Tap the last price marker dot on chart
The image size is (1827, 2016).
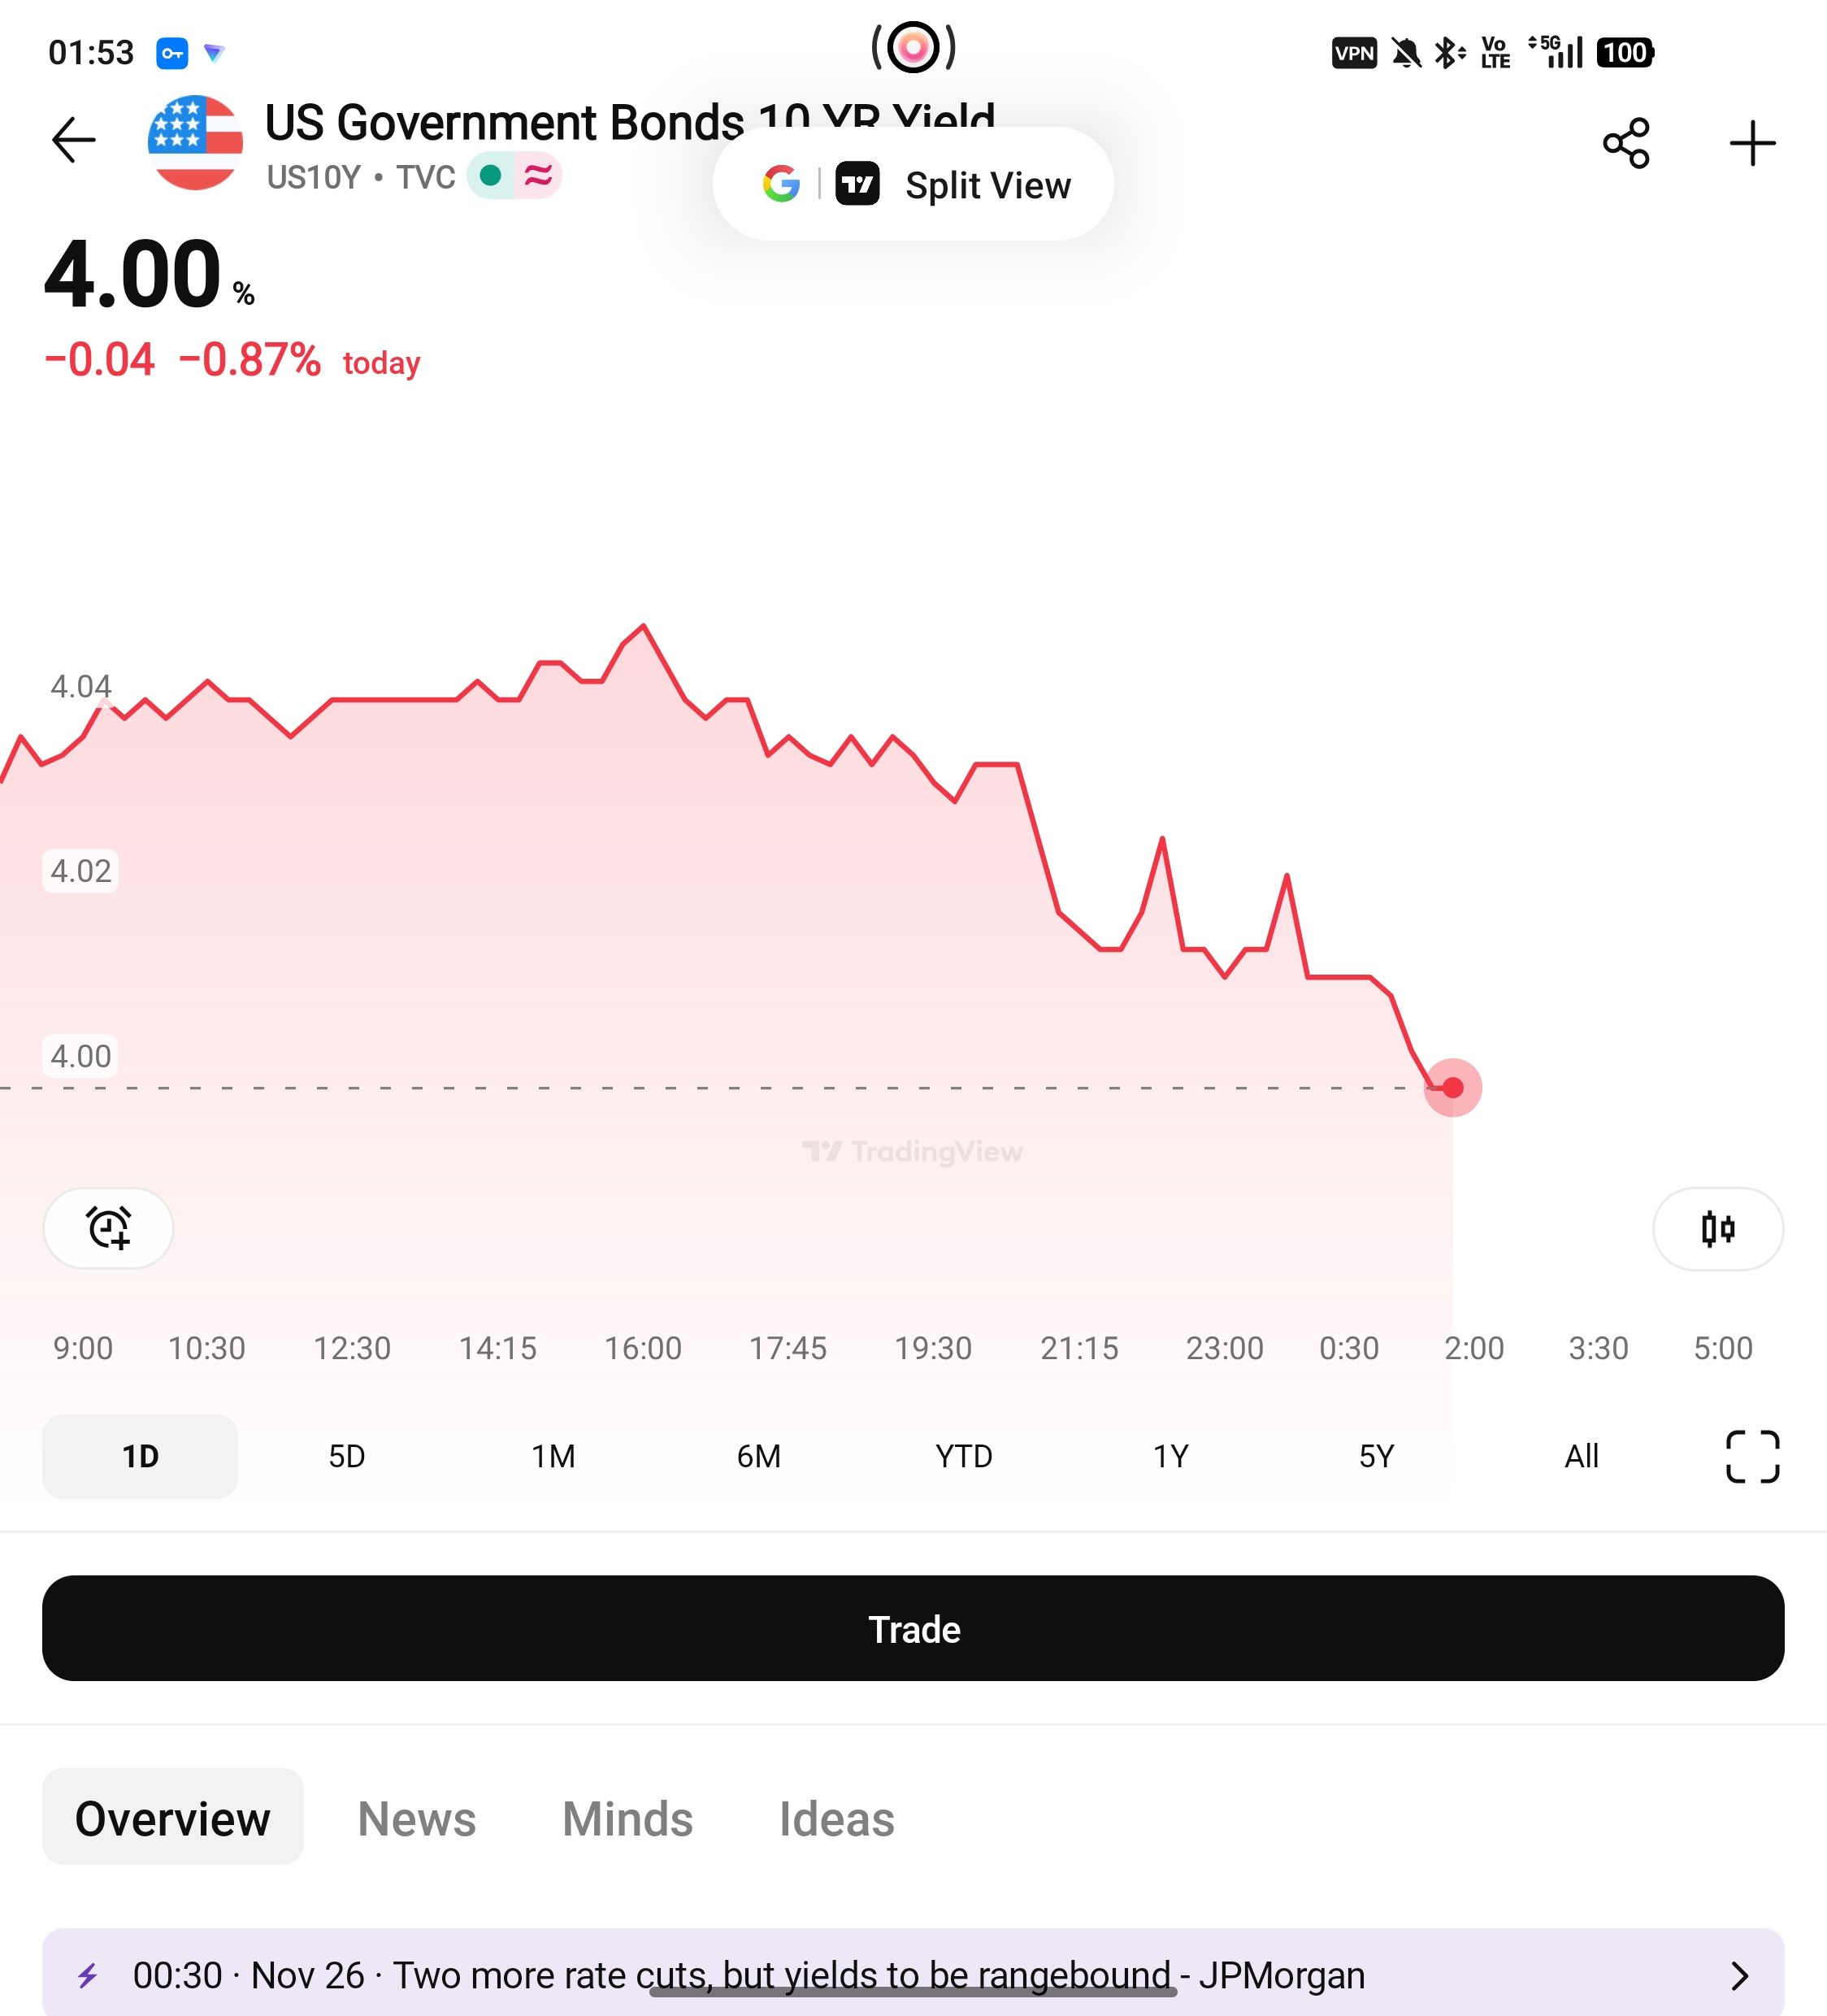1452,1087
